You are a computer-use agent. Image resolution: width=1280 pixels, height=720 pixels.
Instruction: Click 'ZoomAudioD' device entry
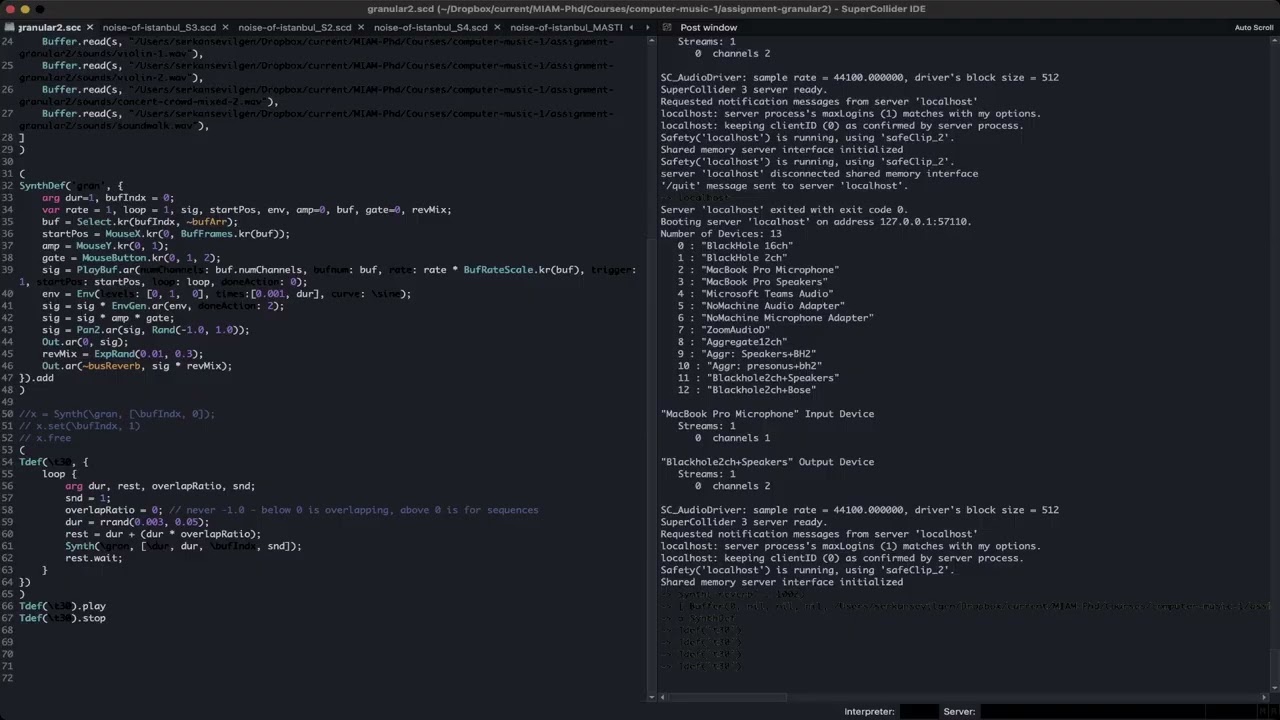[724, 330]
